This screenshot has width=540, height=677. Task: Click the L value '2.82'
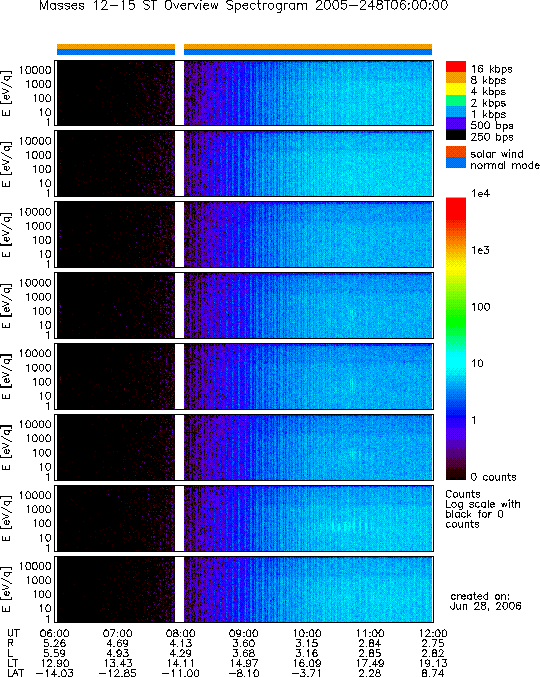pos(433,653)
